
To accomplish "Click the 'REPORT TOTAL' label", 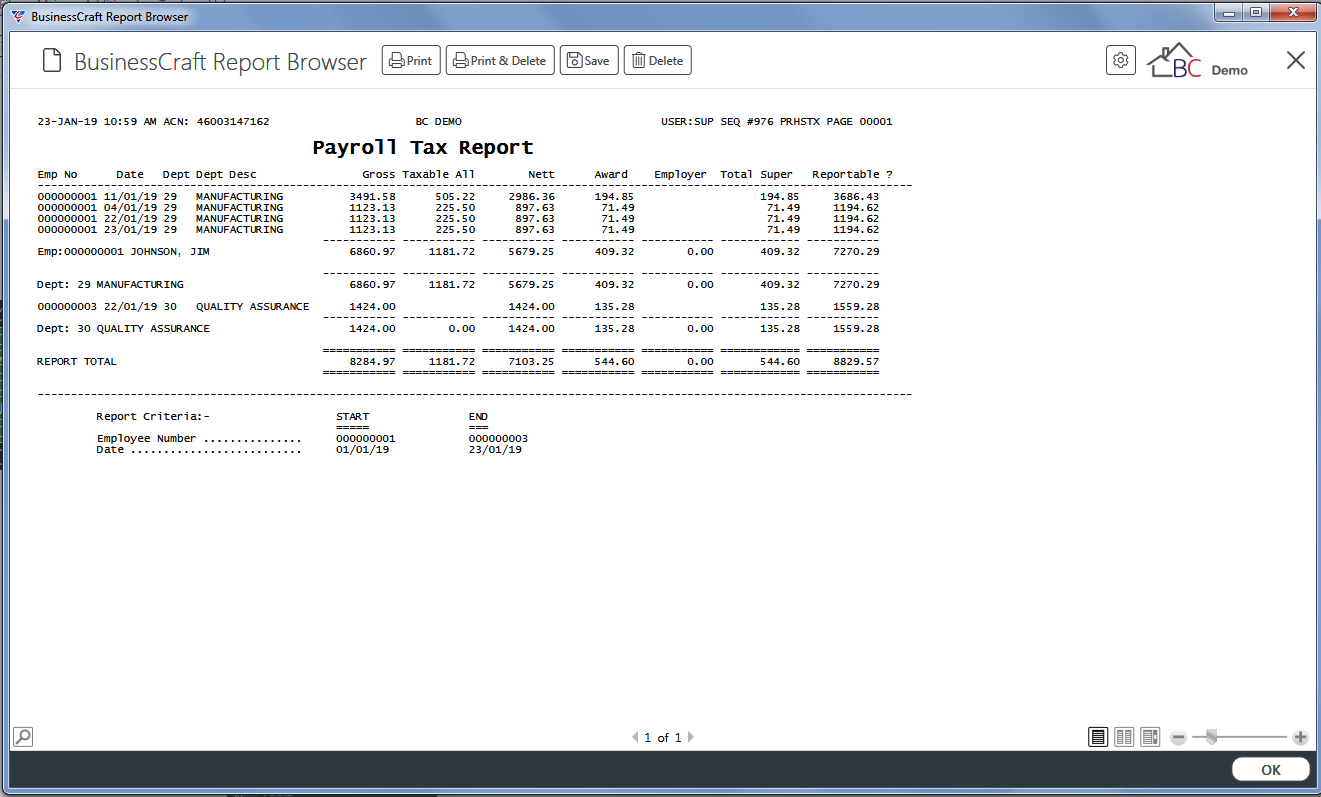I will 77,361.
